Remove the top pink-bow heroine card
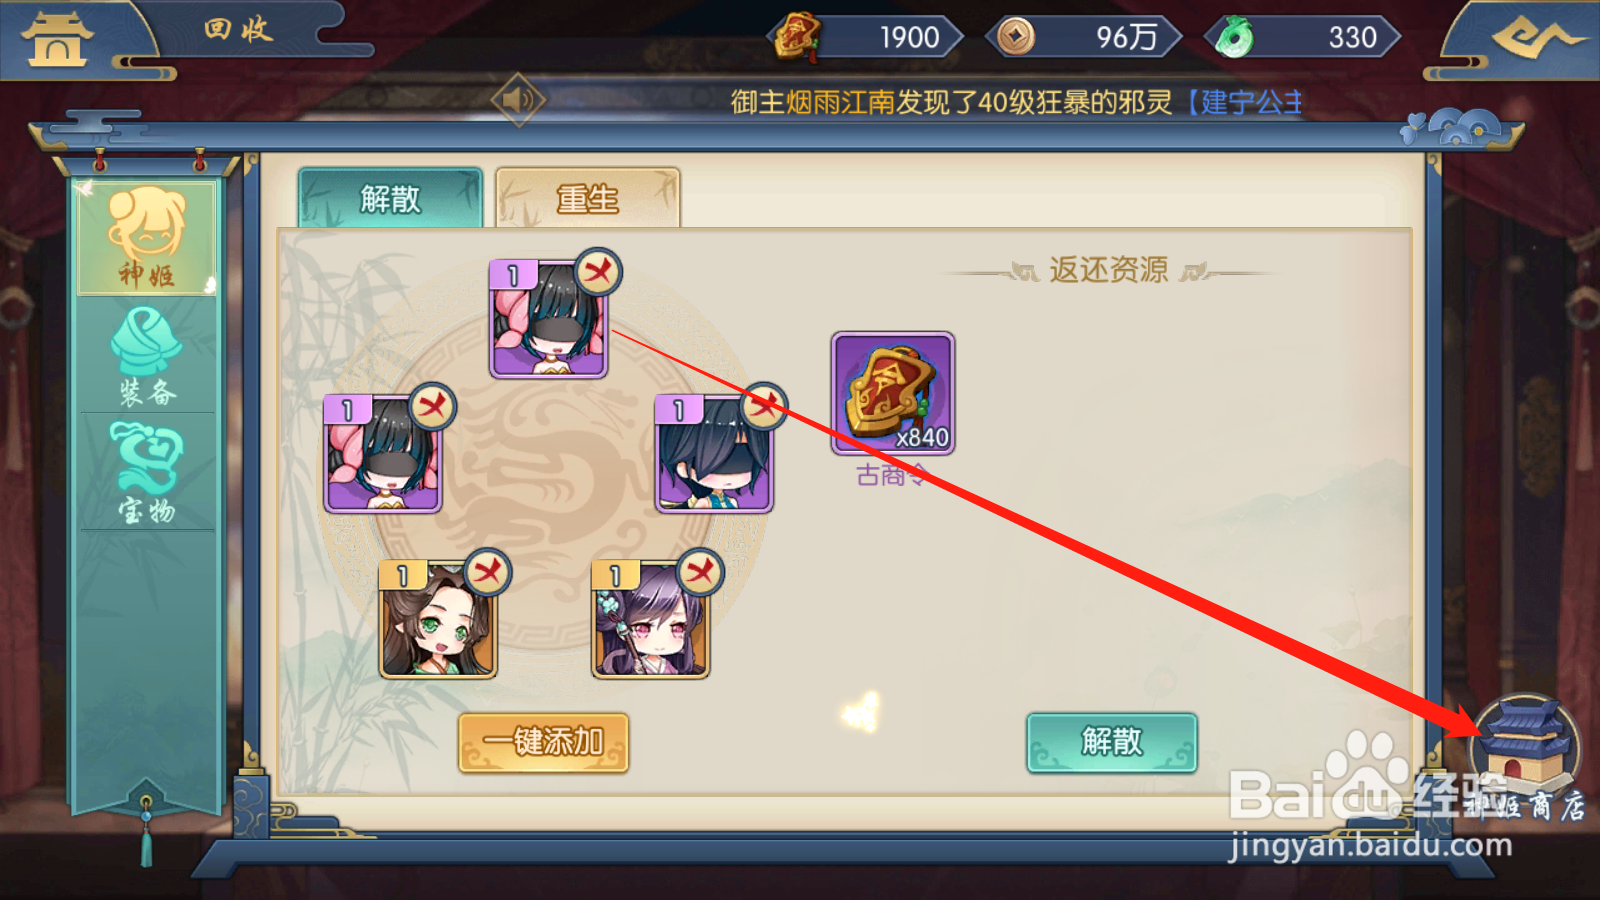1600x900 pixels. point(598,272)
